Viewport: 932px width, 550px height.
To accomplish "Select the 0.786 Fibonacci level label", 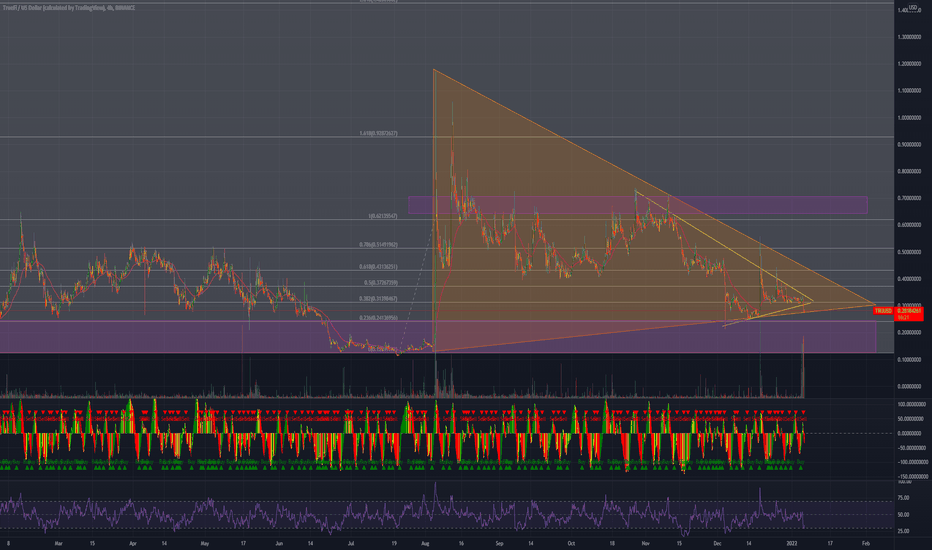I will click(378, 244).
